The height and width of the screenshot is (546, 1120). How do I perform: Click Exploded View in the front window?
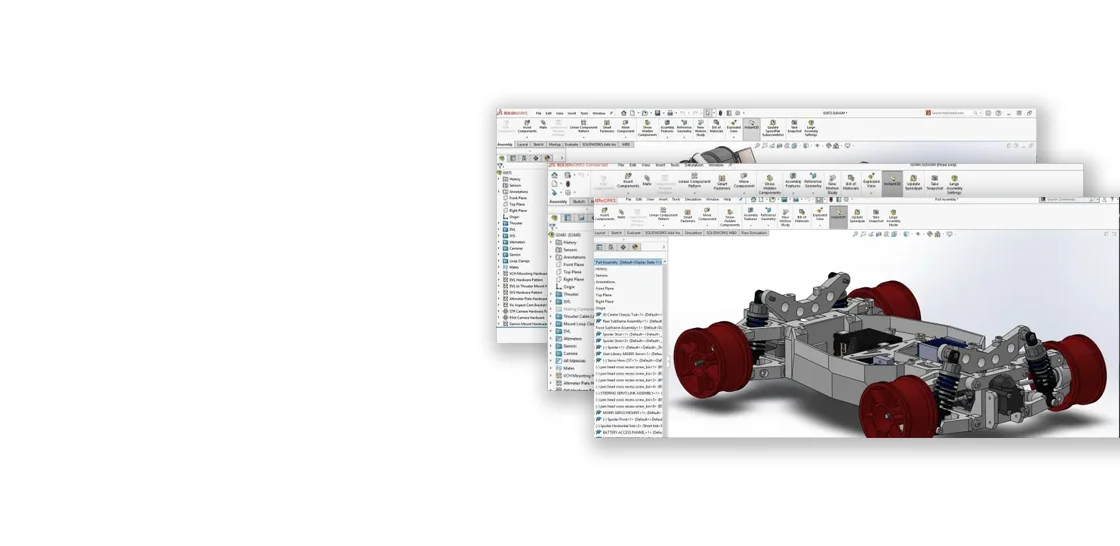(819, 215)
